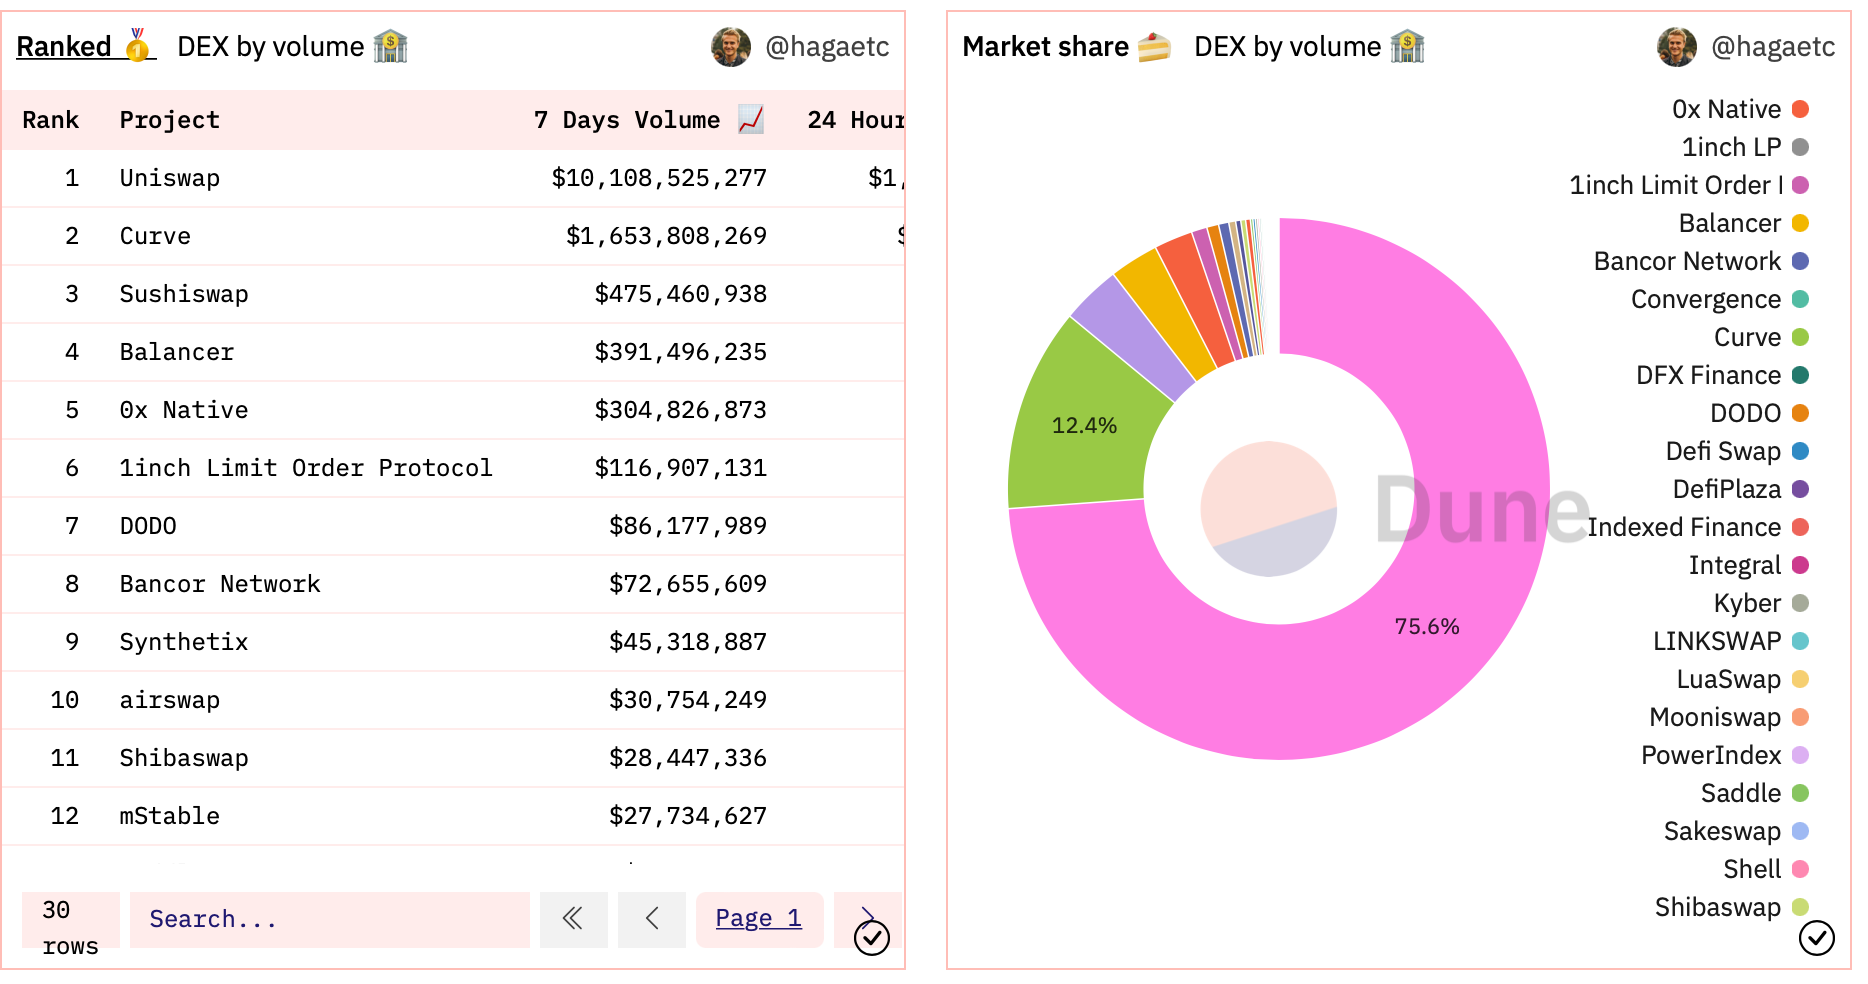The image size is (1868, 984).
Task: Click Balancer volume $391,496,235
Action: click(x=680, y=352)
